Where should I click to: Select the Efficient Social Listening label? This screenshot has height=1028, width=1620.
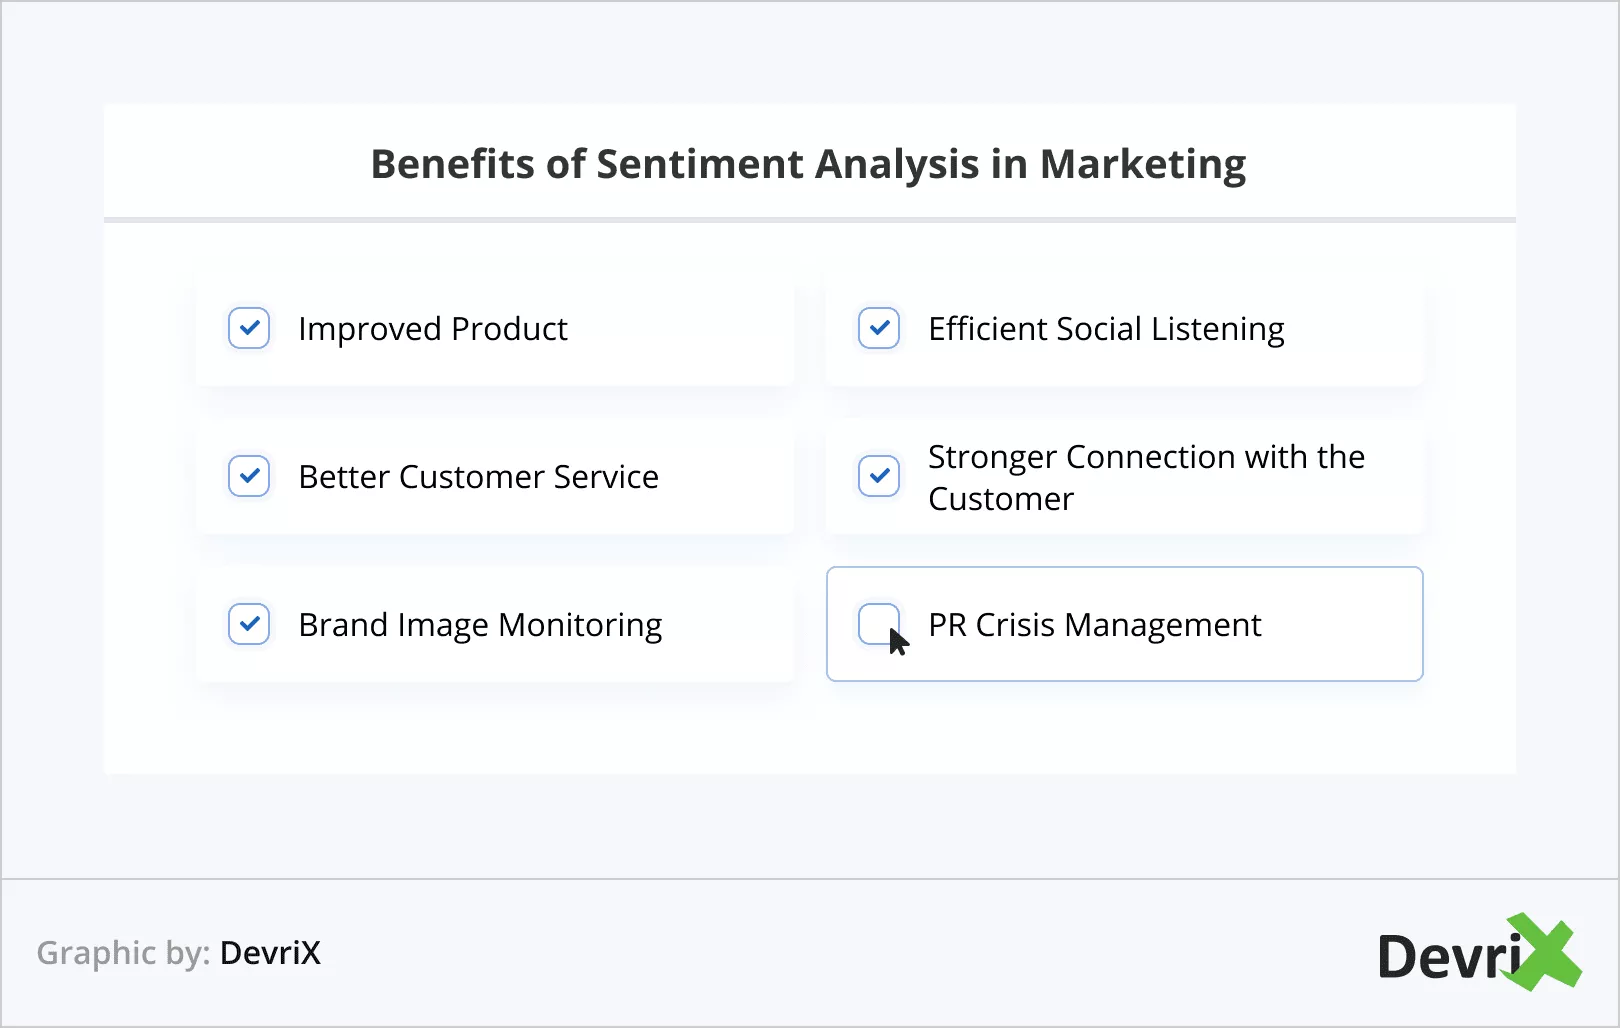click(1105, 329)
